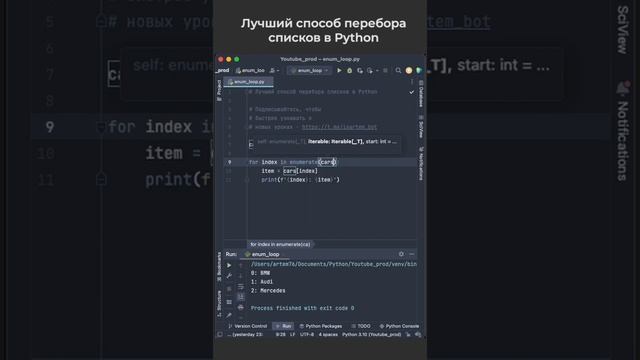The height and width of the screenshot is (360, 640).
Task: Run enum_loop with the green play icon
Action: [x=339, y=71]
